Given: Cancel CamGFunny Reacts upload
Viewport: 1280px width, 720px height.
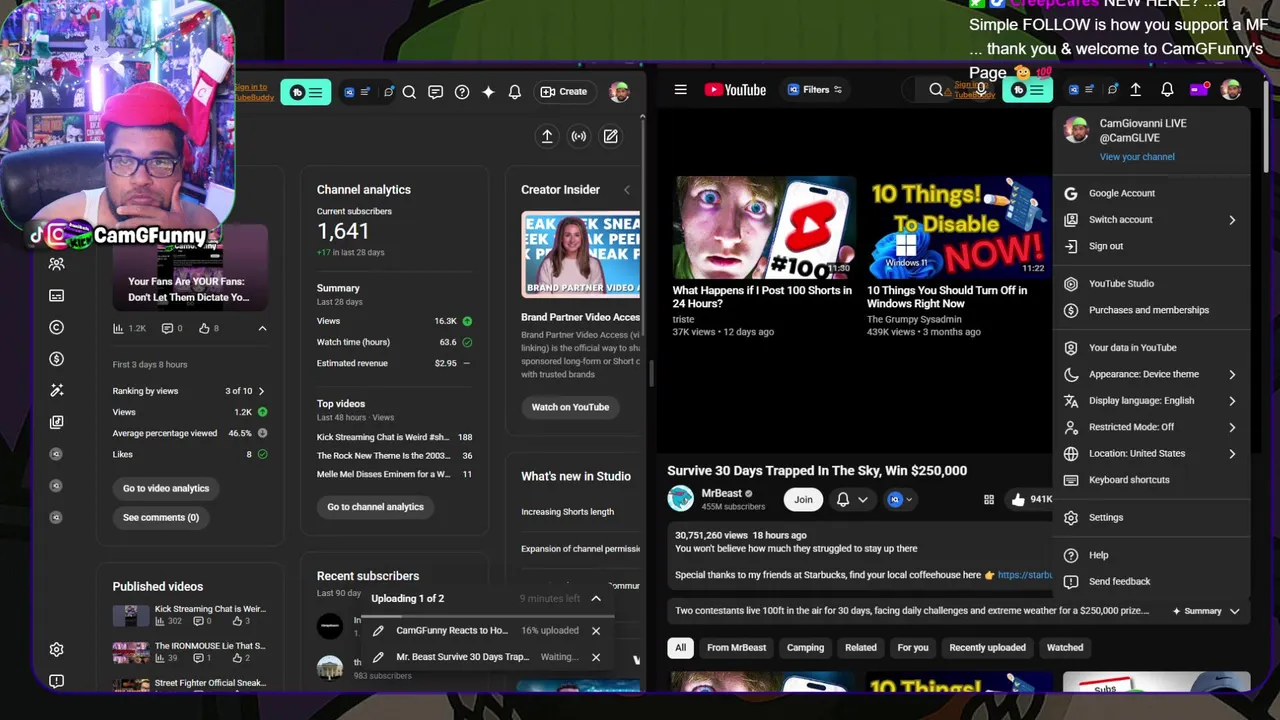Looking at the screenshot, I should click(x=596, y=631).
